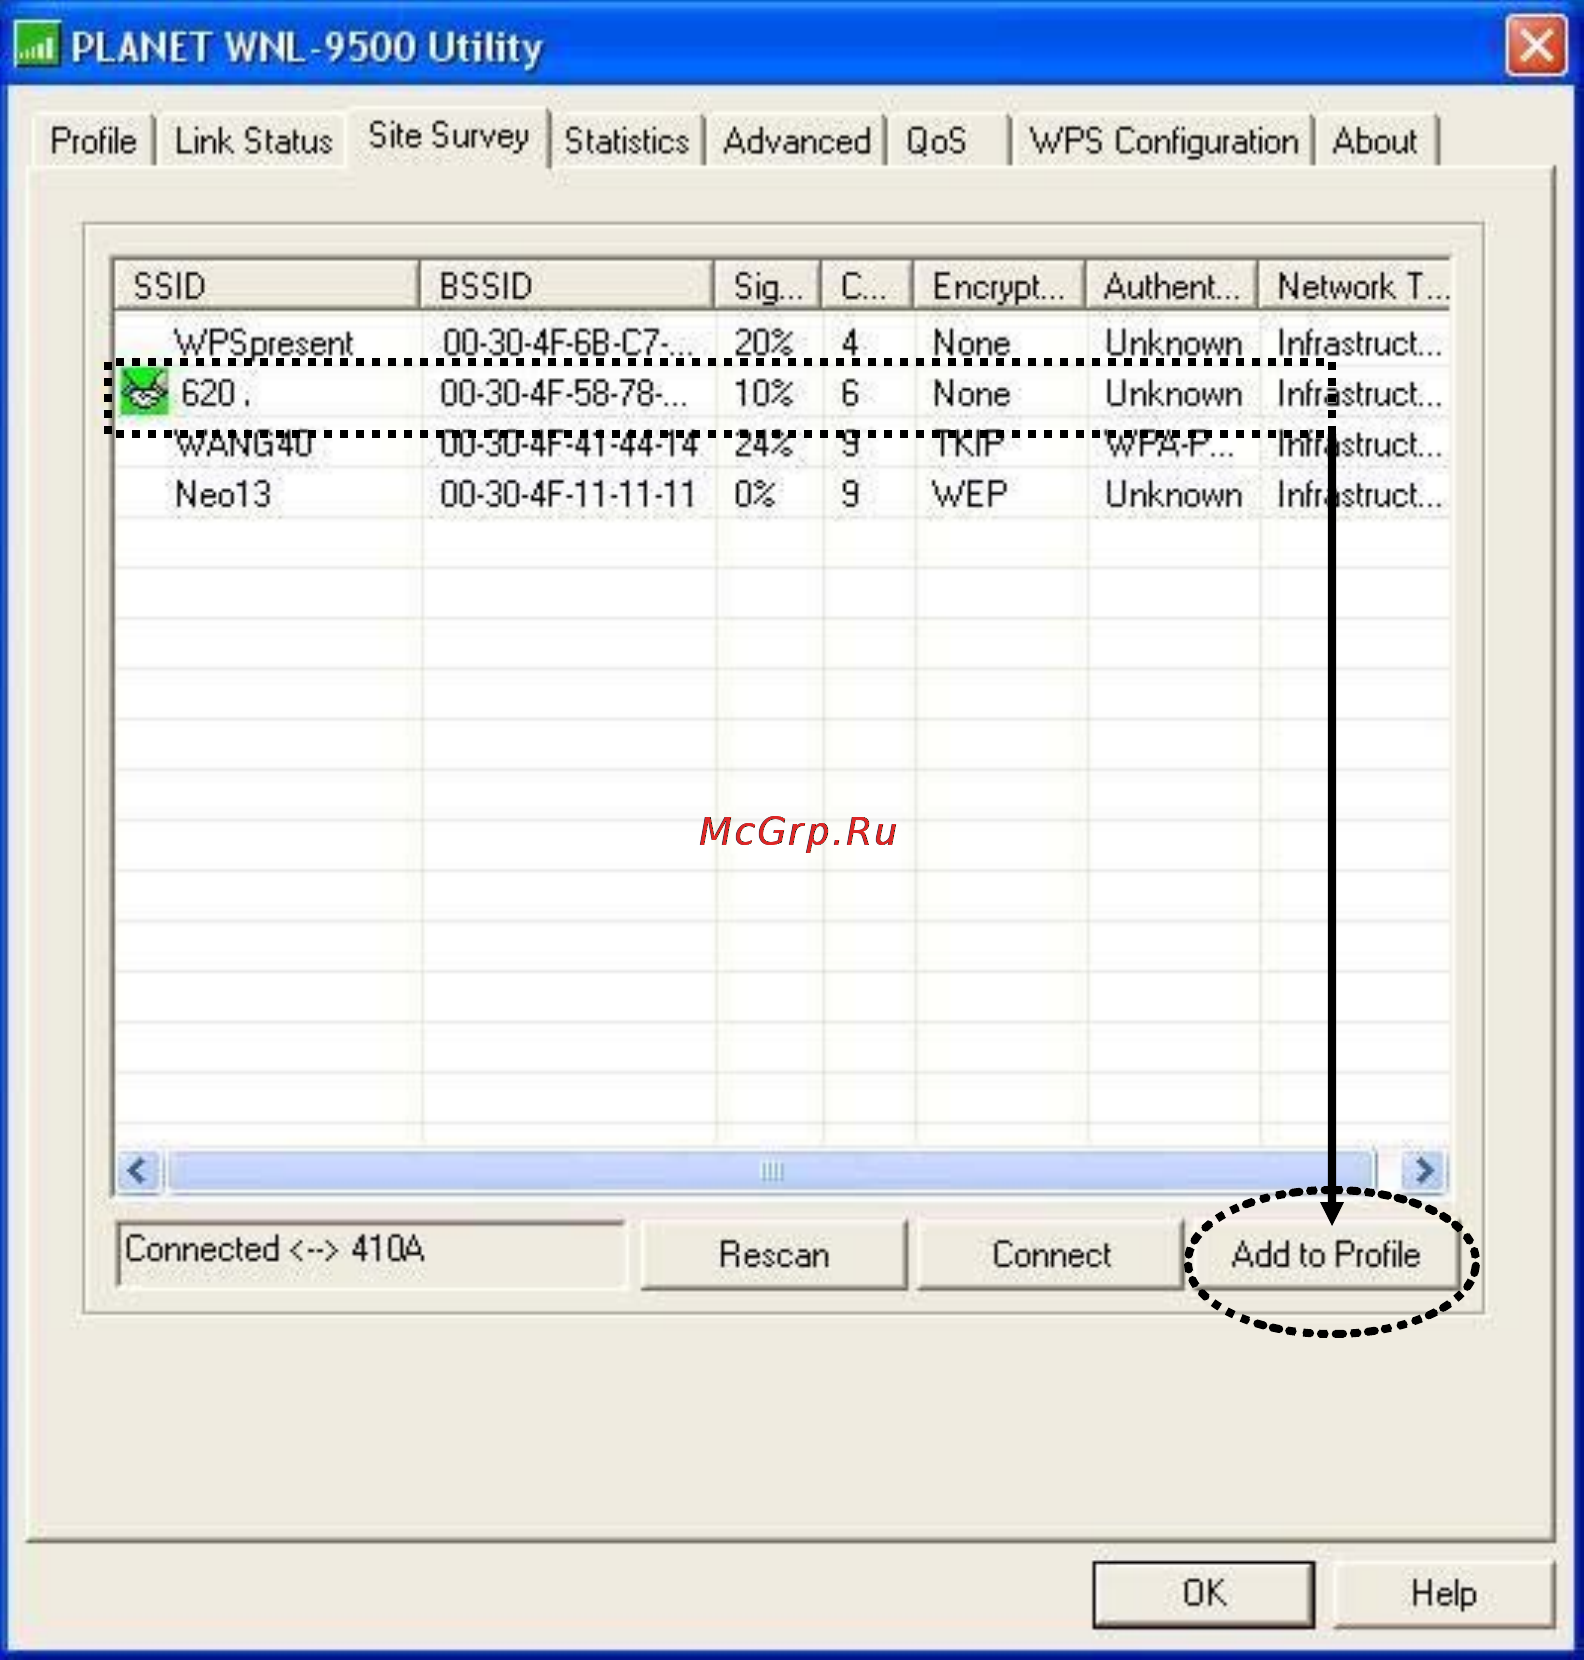Click the PLANET utility signal icon in title bar
This screenshot has height=1660, width=1584.
[37, 46]
